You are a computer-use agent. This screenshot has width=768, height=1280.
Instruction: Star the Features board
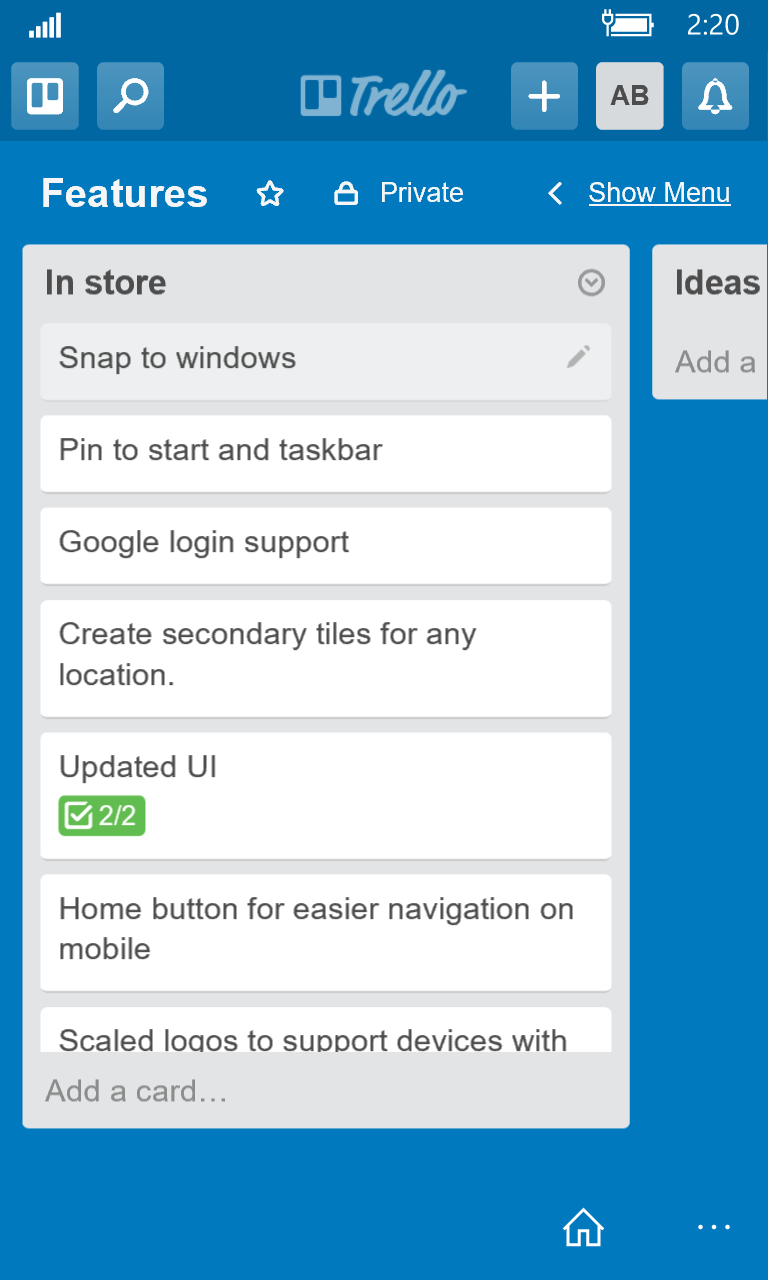click(270, 193)
